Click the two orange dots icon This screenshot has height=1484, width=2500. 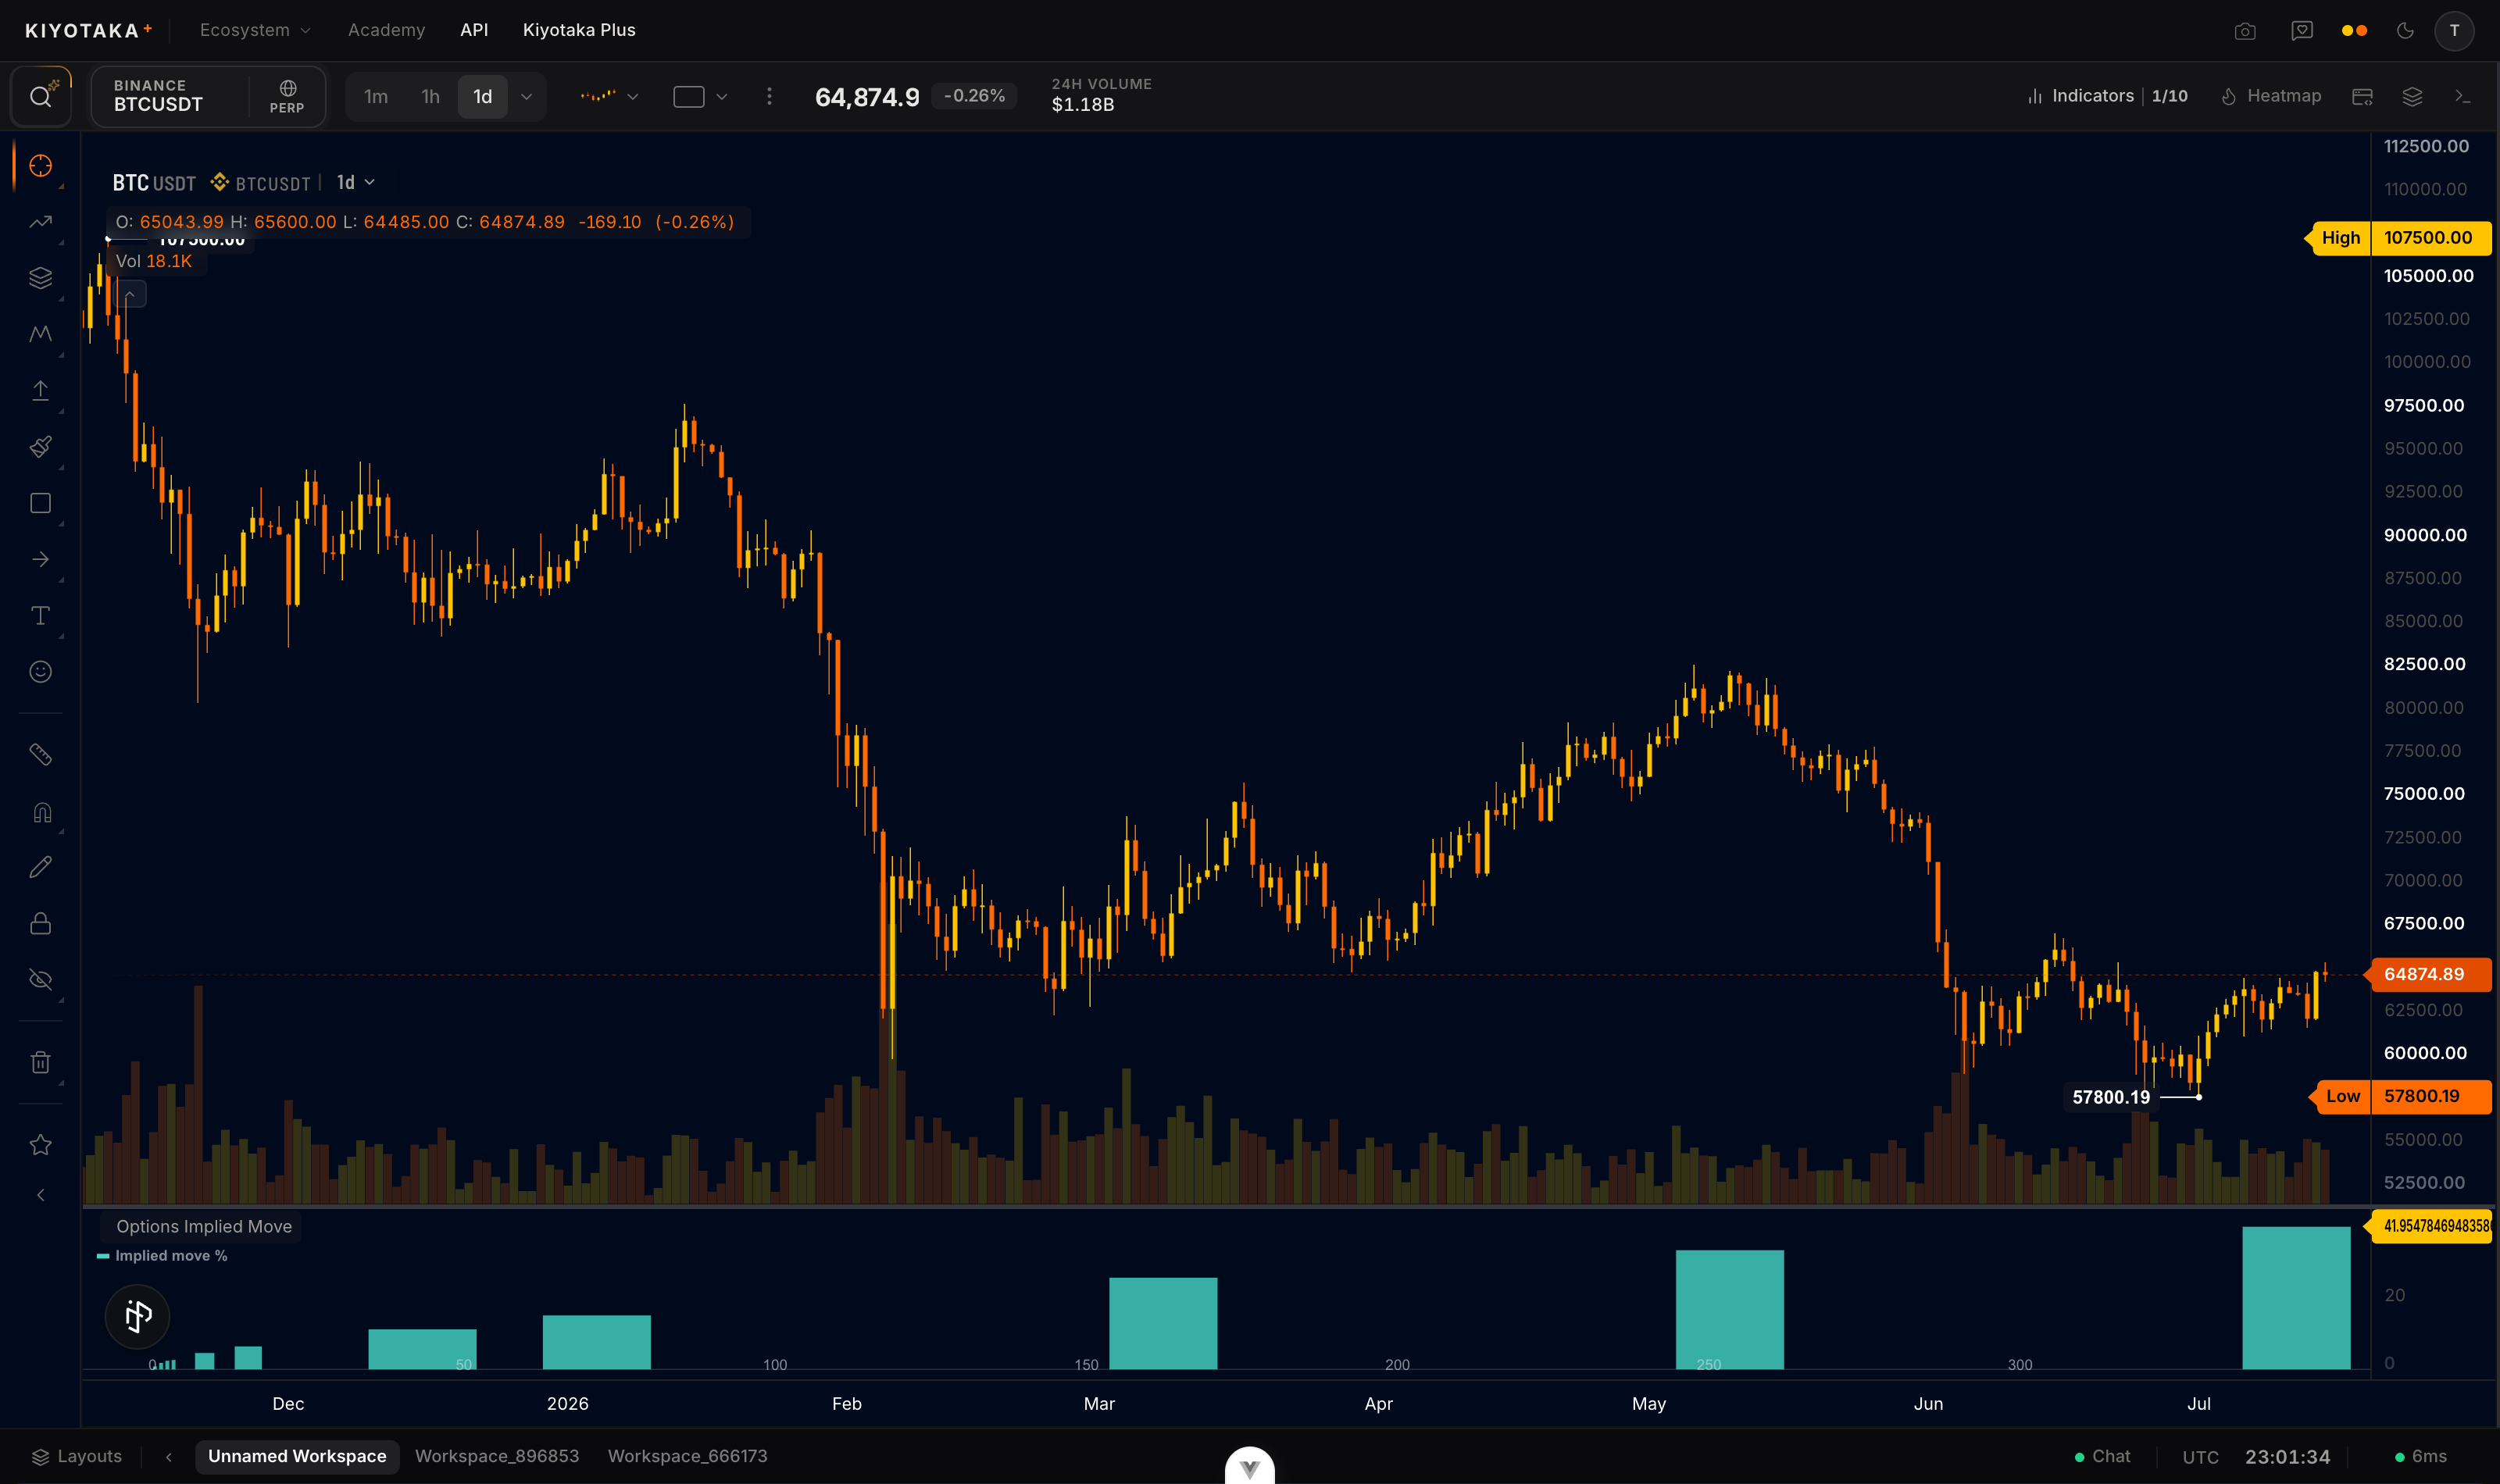[2355, 30]
